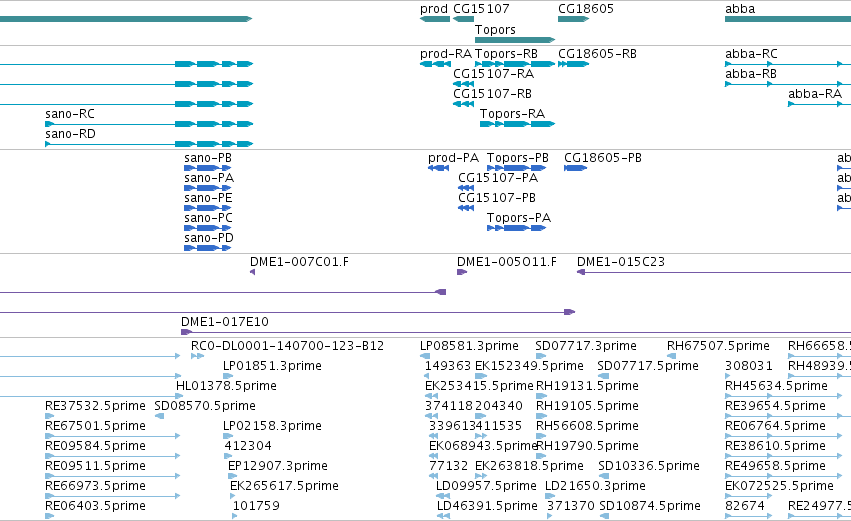Click the SD10874.5prime EST label

pos(650,507)
